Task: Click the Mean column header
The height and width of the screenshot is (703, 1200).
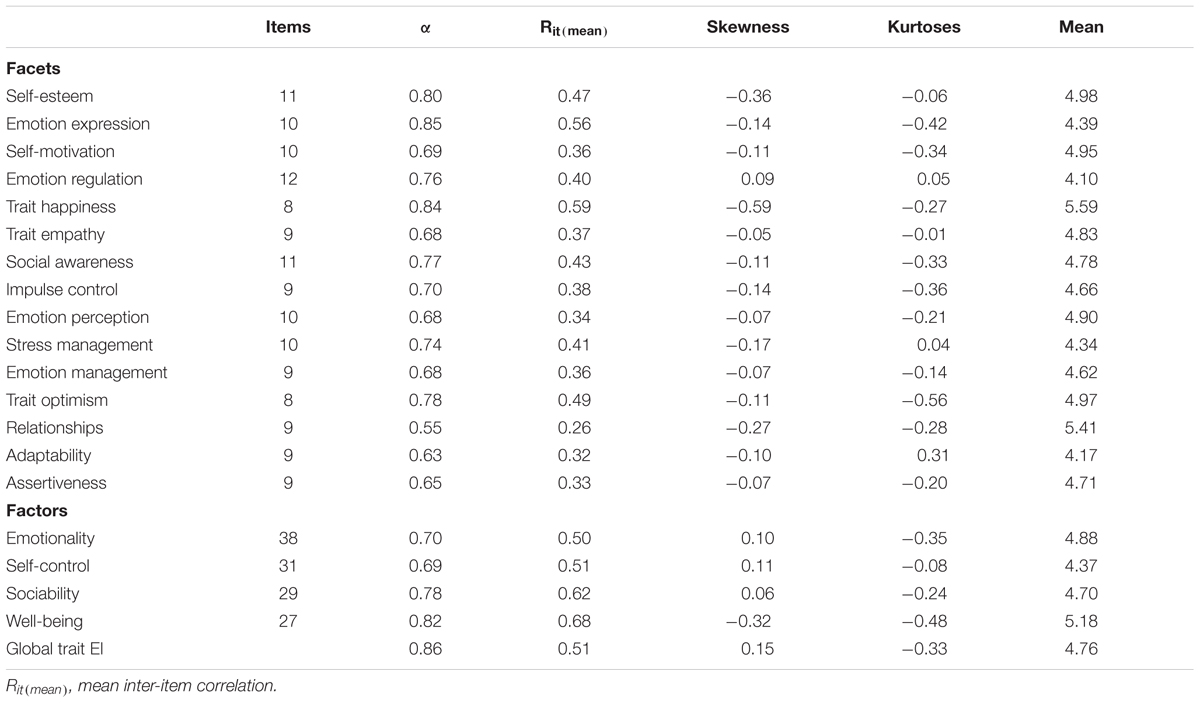Action: tap(1081, 28)
